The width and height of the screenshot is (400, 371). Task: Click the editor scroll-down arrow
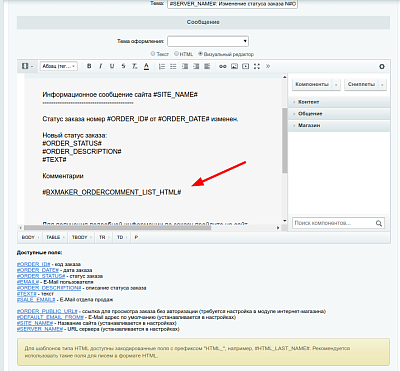point(284,221)
